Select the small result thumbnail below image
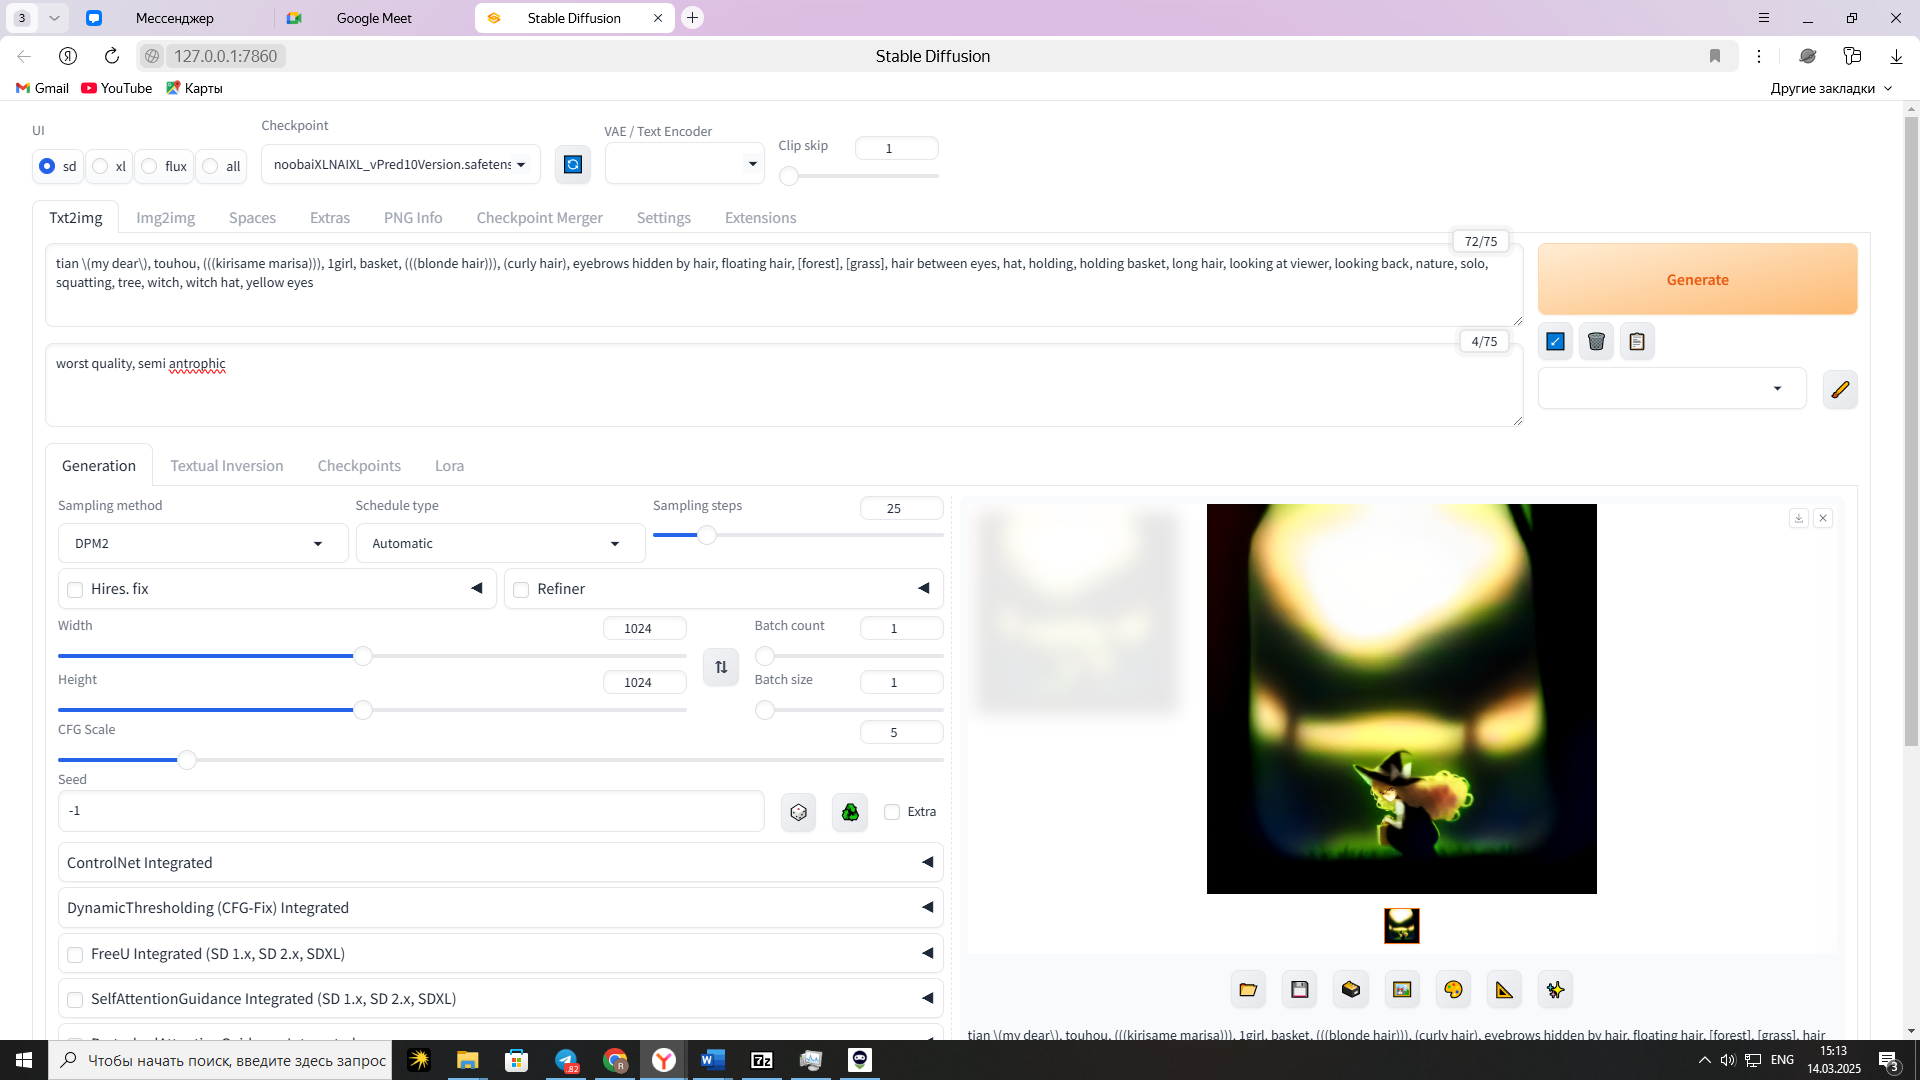 (1401, 926)
